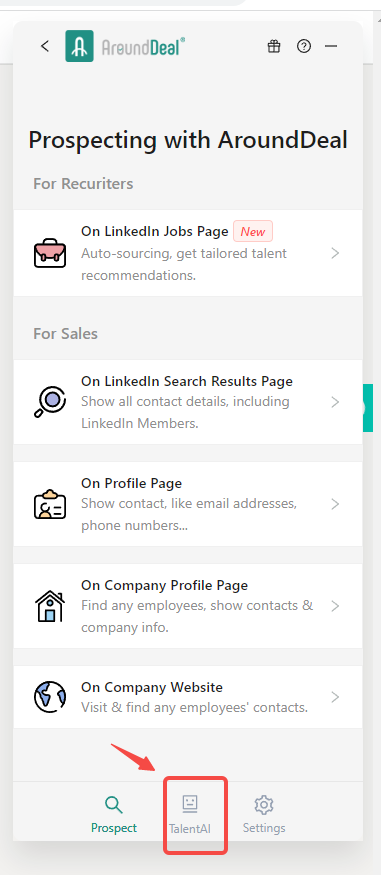
Task: Click the ID card Profile Page icon
Action: (50, 504)
